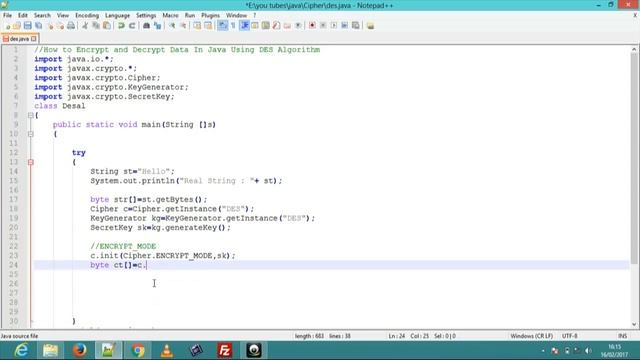Toggle the indent guide toolbar button
The height and width of the screenshot is (360, 640).
[x=244, y=26]
